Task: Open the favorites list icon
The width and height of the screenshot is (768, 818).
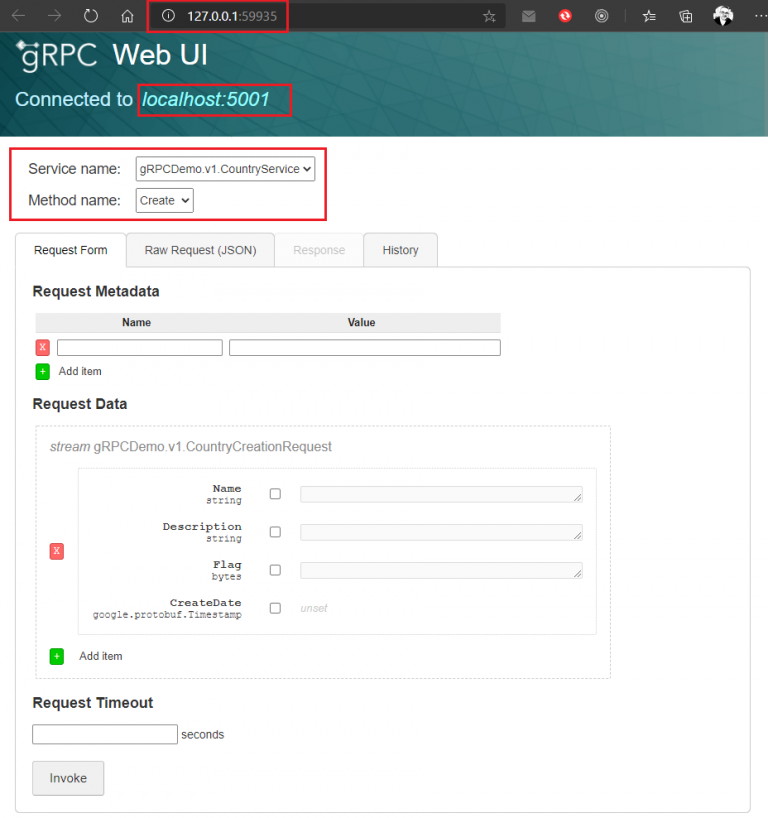Action: tap(650, 16)
